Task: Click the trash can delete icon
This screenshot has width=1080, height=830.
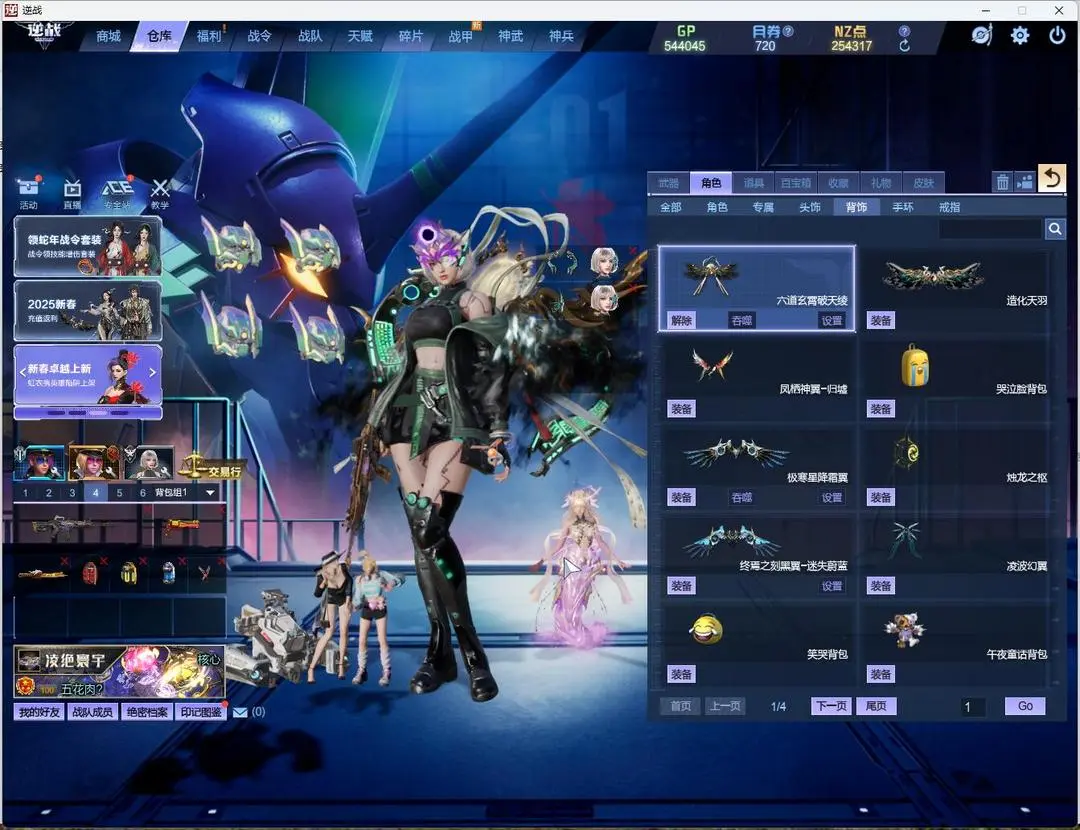Action: pyautogui.click(x=1002, y=182)
